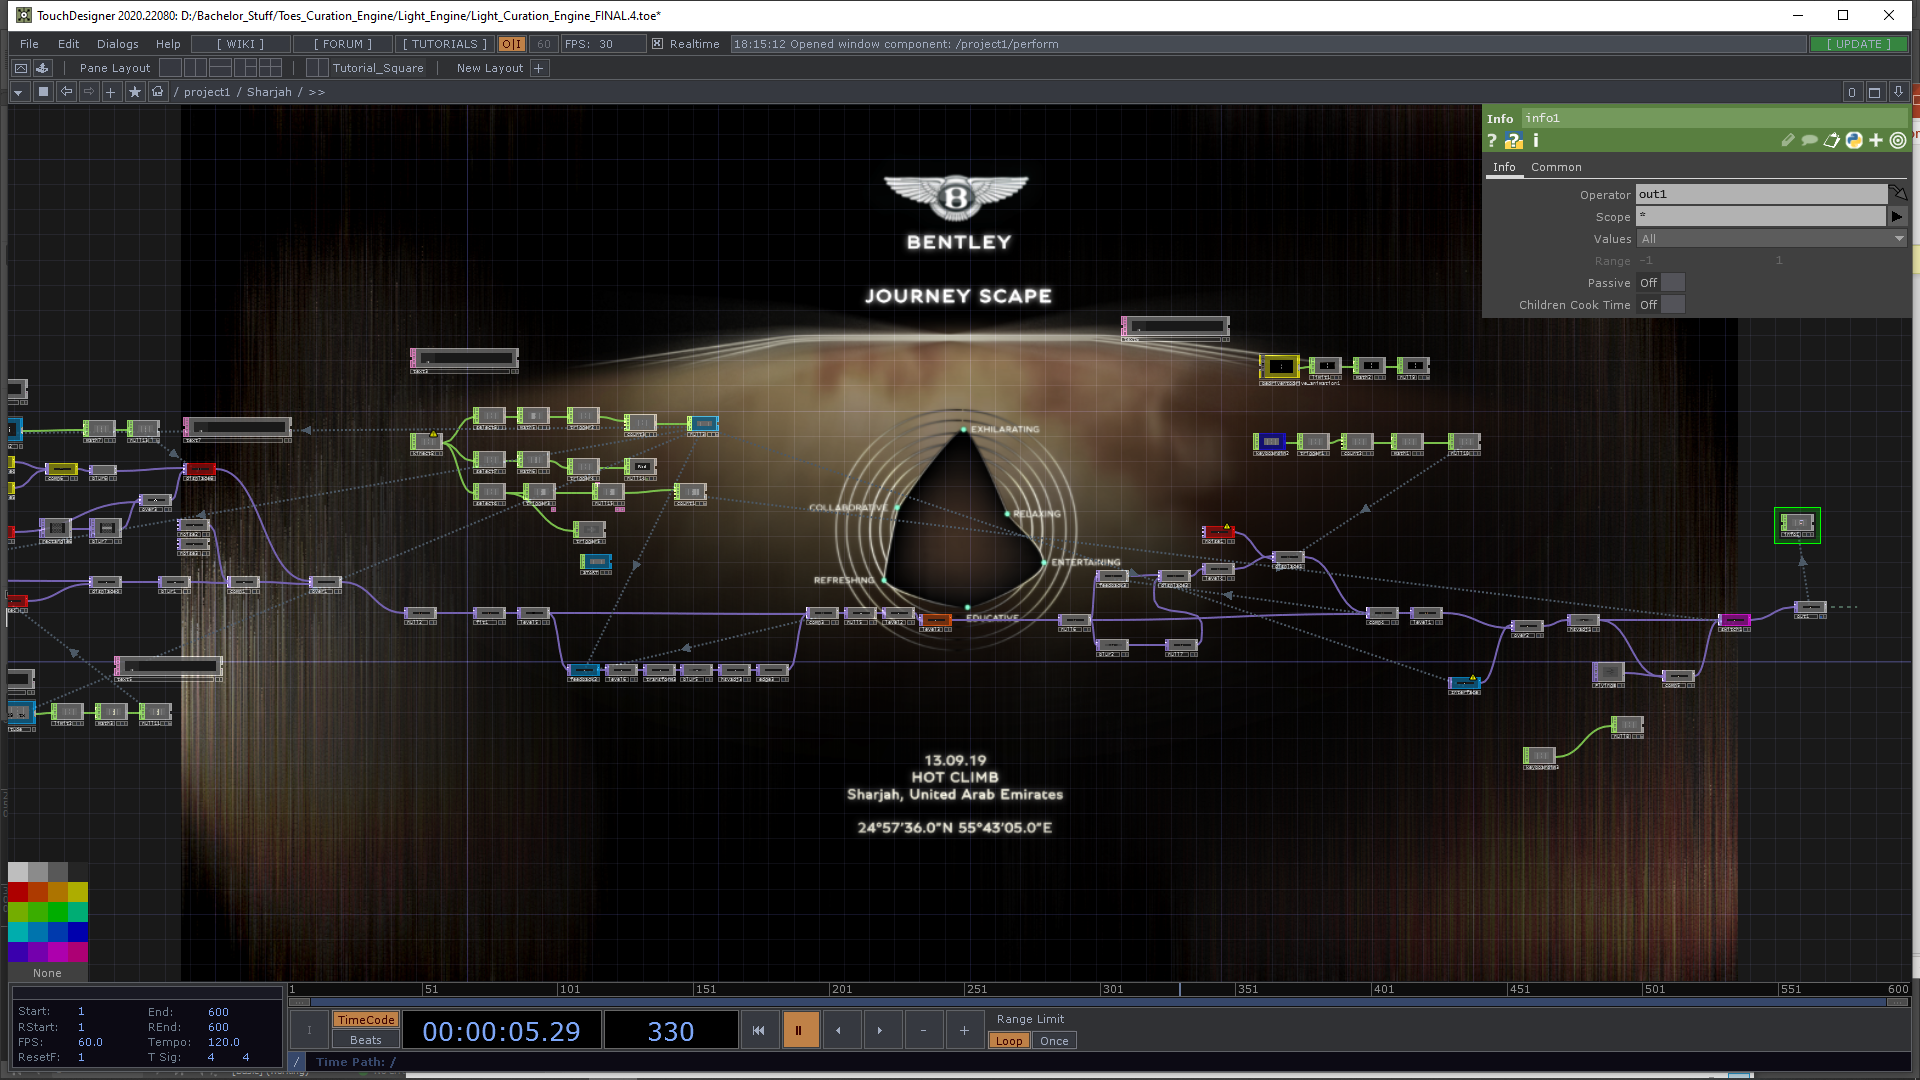Image resolution: width=1920 pixels, height=1080 pixels.
Task: Open the TUTORIALS link button
Action: [x=445, y=44]
